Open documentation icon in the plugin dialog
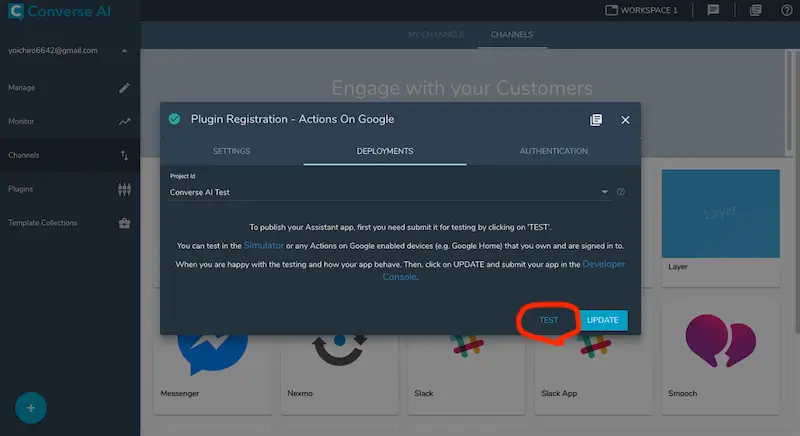The width and height of the screenshot is (800, 436). 596,120
